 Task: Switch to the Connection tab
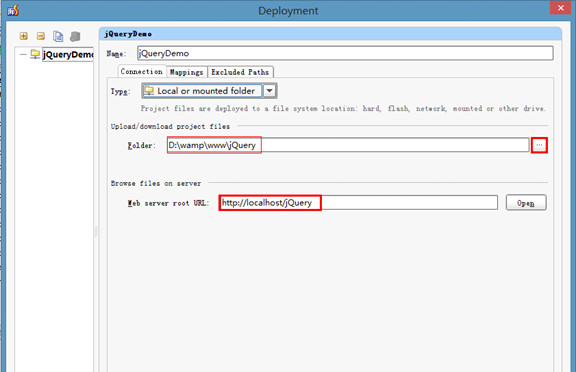click(141, 72)
